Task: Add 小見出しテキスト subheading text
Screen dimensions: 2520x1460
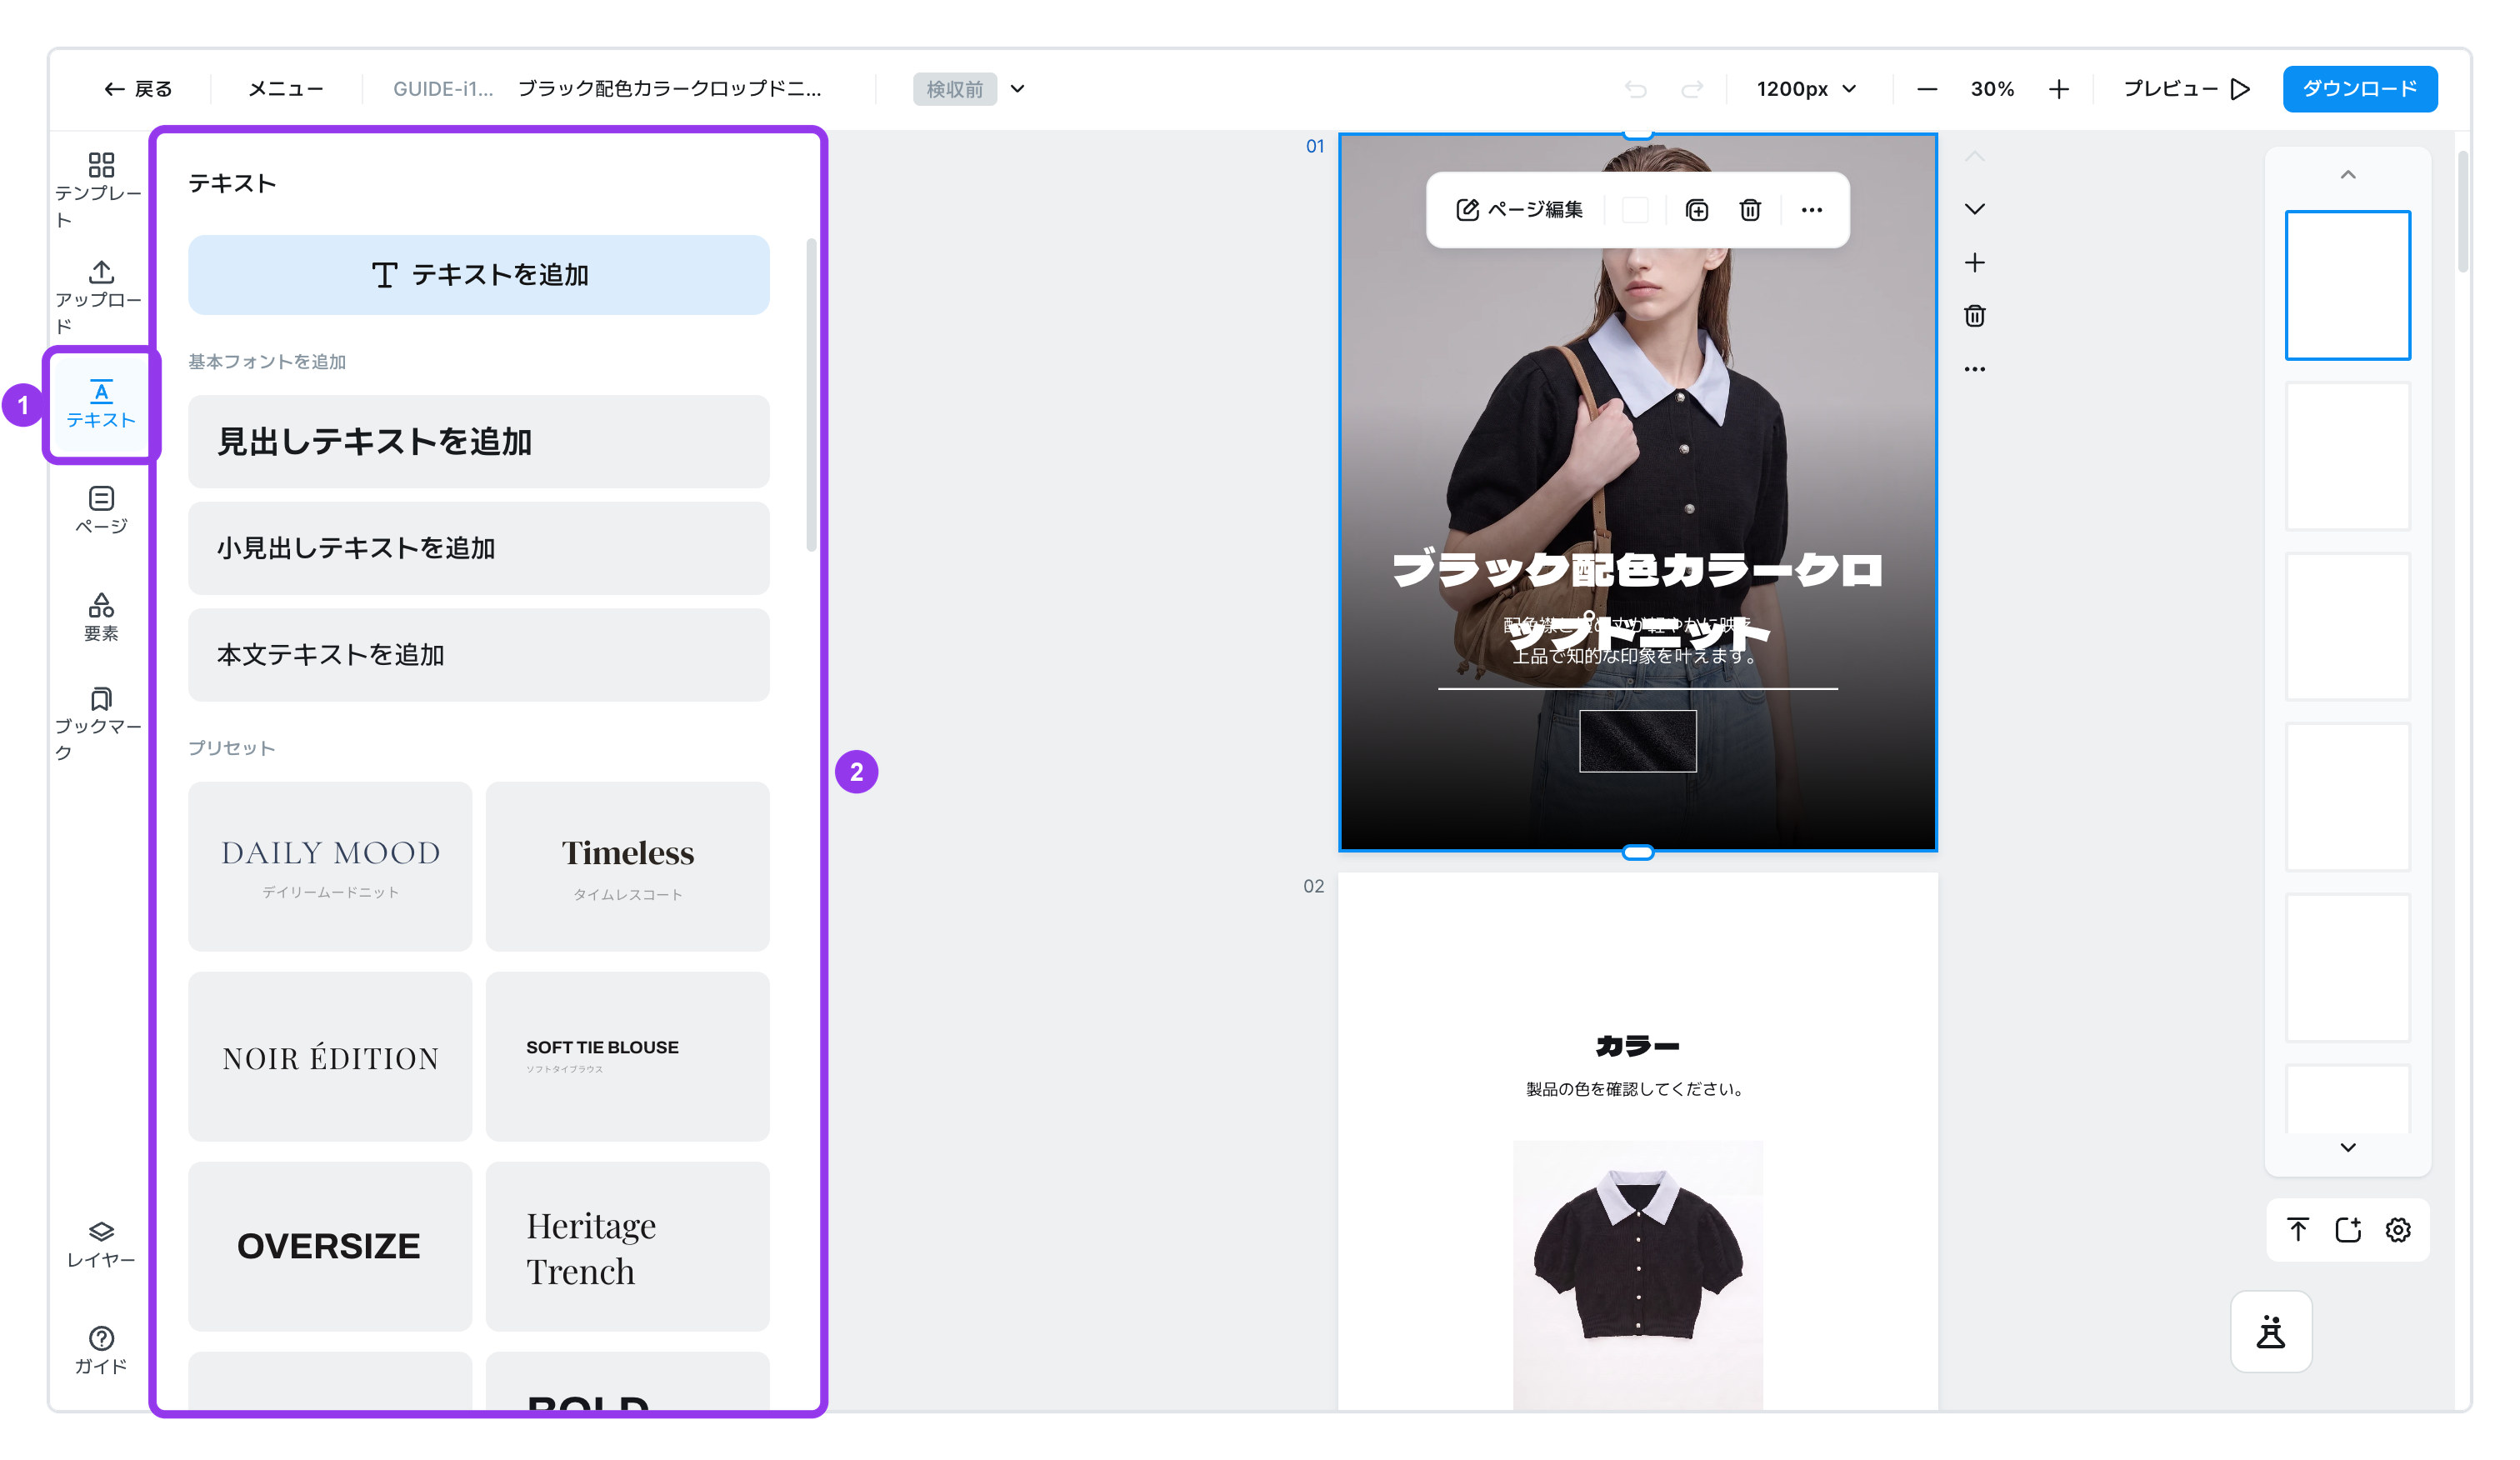Action: tap(479, 548)
